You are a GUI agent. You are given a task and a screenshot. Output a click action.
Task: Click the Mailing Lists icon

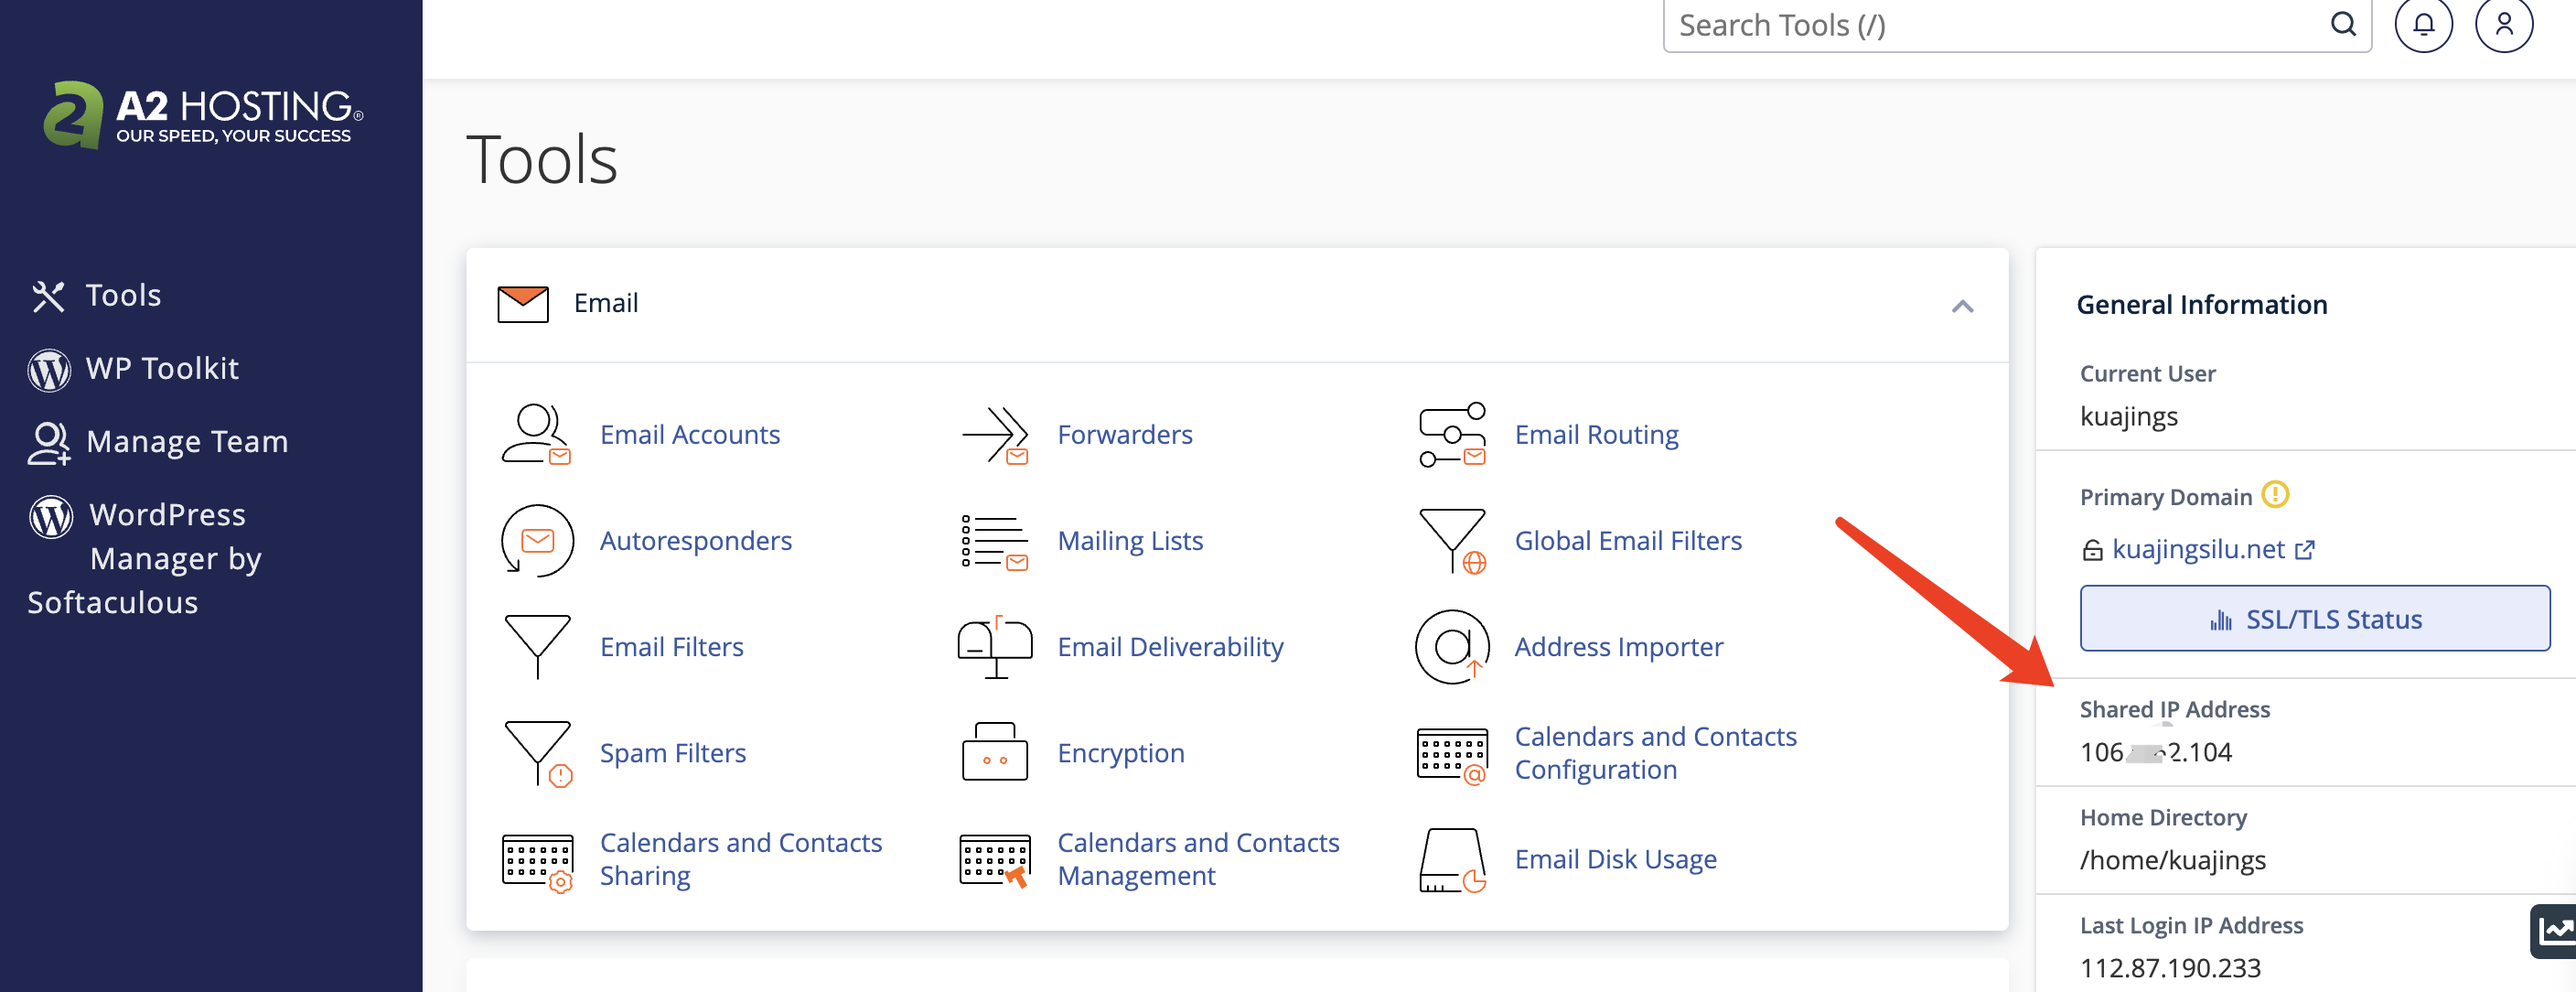994,541
